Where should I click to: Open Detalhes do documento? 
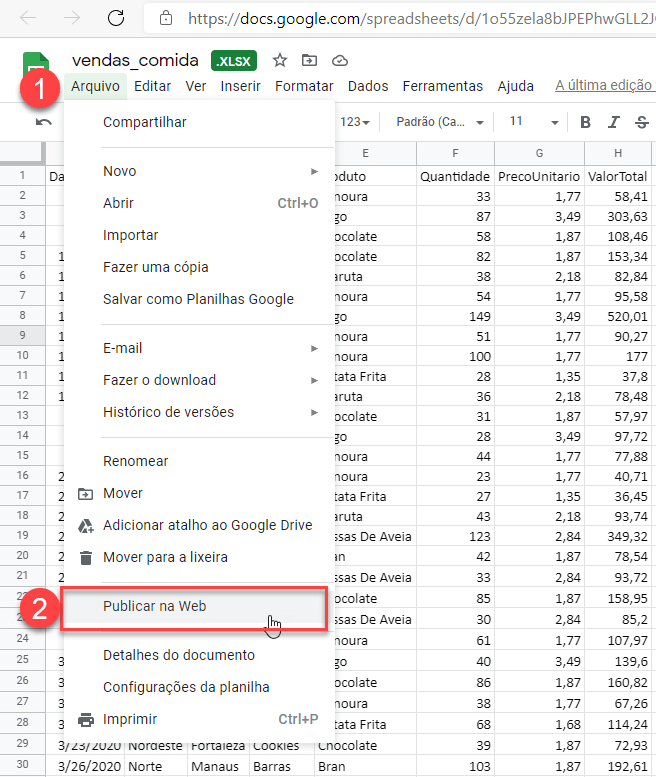coord(200,656)
